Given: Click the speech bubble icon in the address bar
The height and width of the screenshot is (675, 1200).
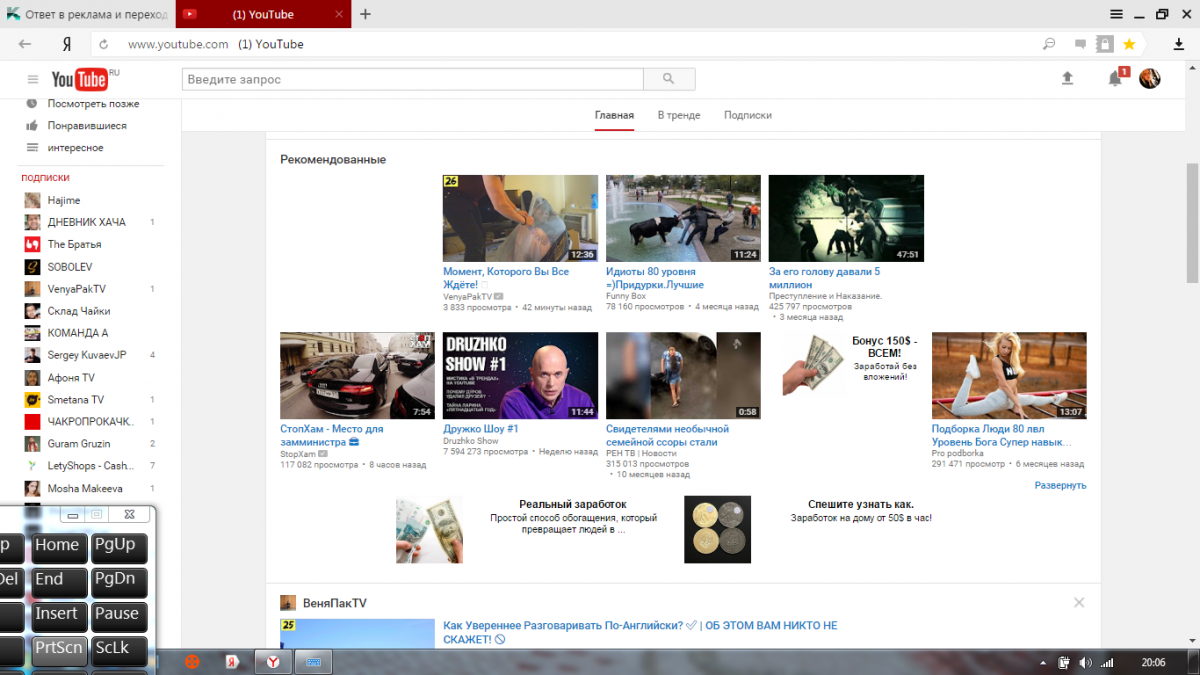Looking at the screenshot, I should (x=1080, y=44).
